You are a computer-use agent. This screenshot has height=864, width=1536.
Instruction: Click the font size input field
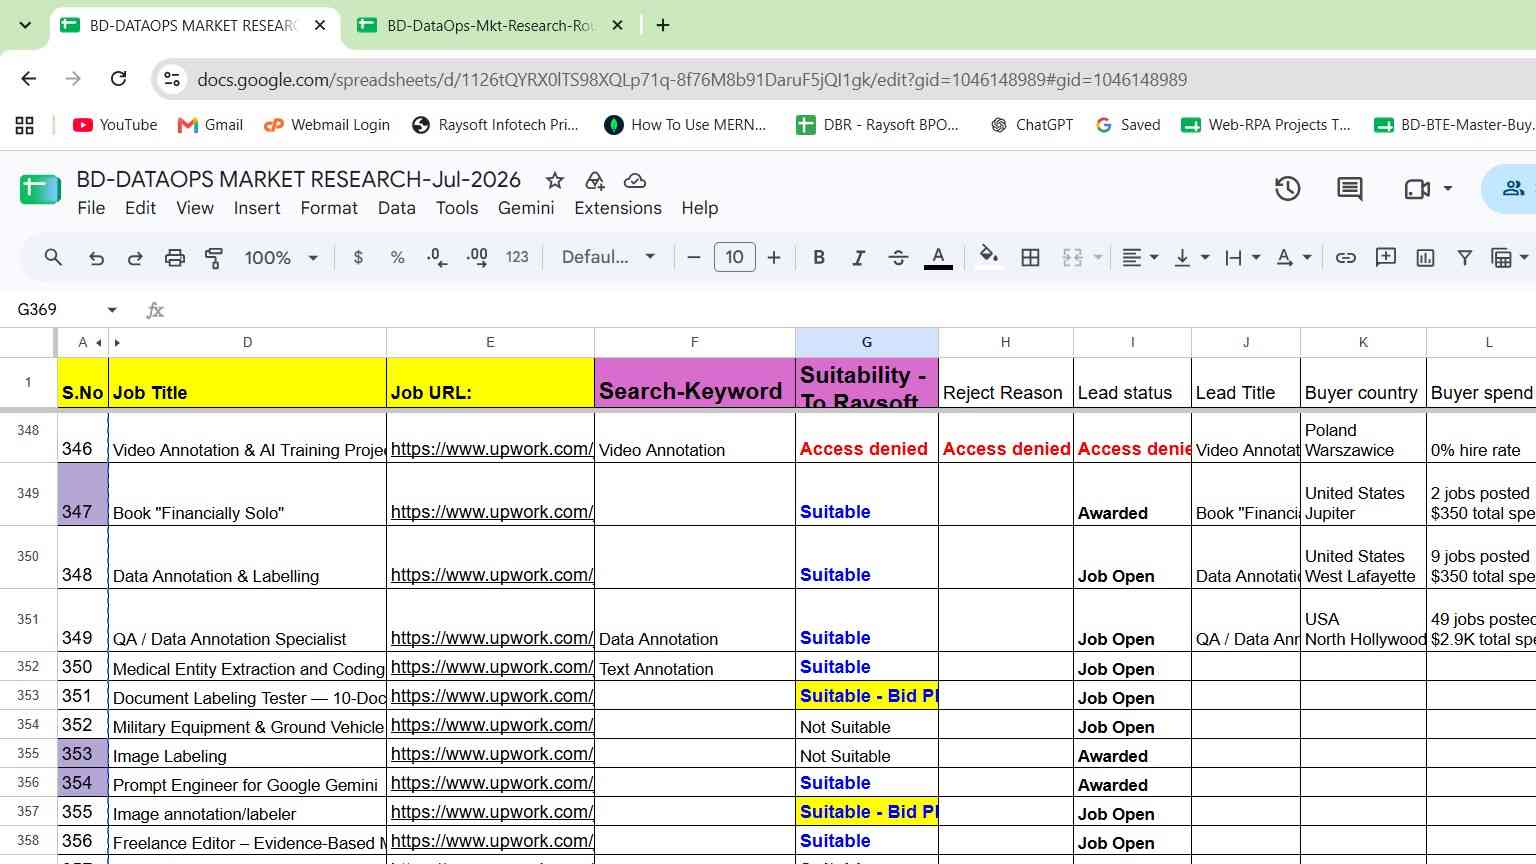(734, 257)
